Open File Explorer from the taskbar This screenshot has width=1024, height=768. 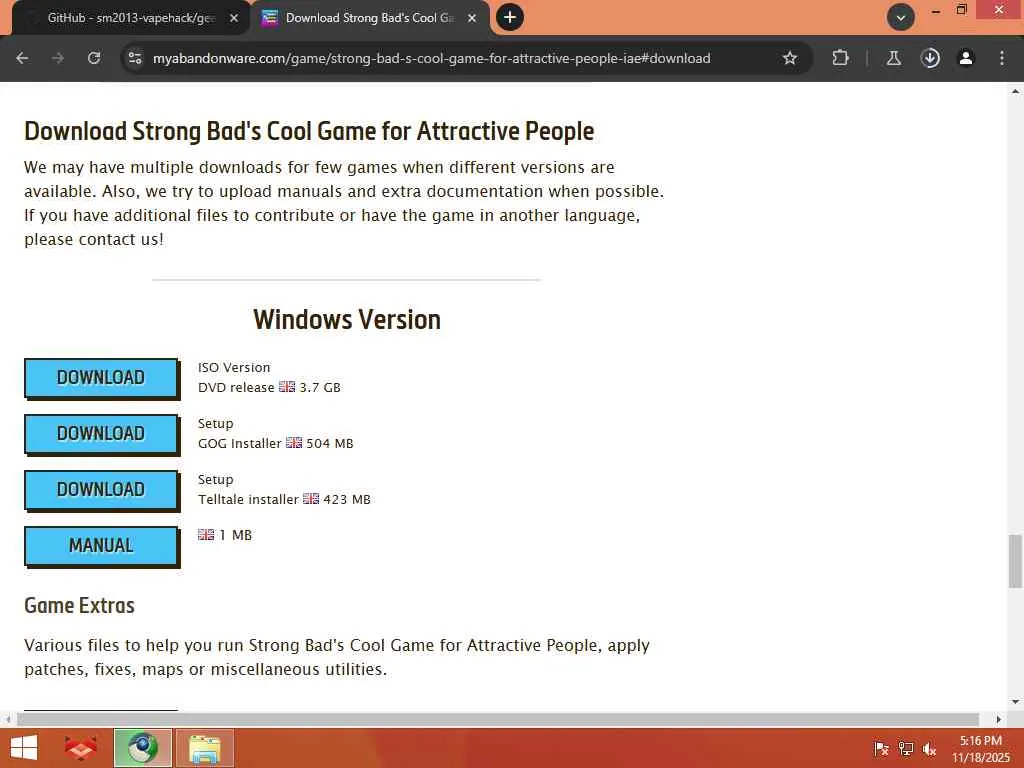pos(204,748)
